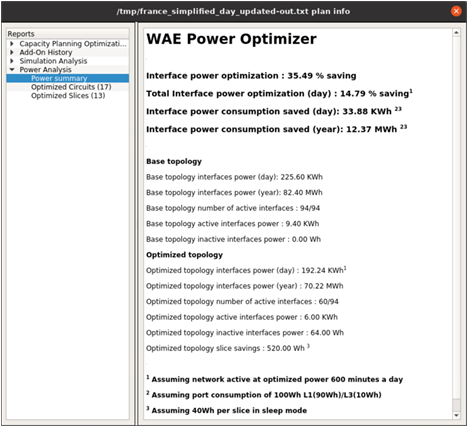Click Base topology interfaces power (year) line

(x=234, y=193)
